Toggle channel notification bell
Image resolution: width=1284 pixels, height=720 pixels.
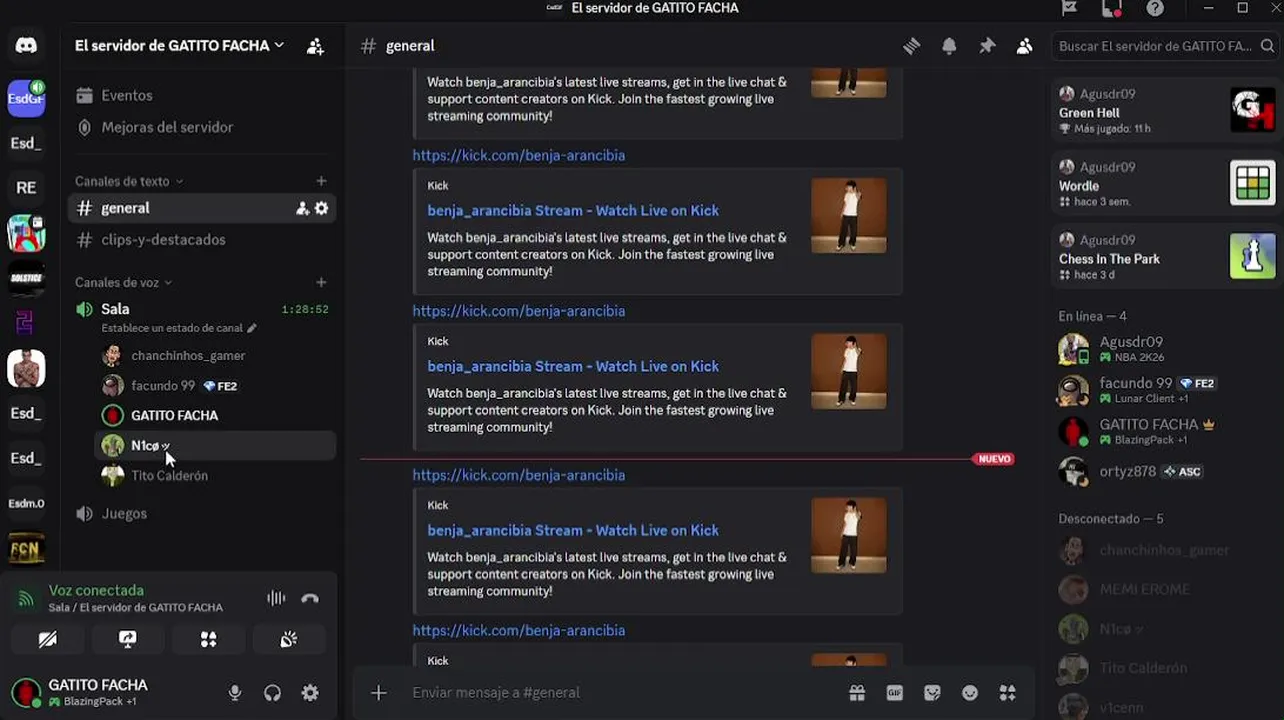[949, 46]
